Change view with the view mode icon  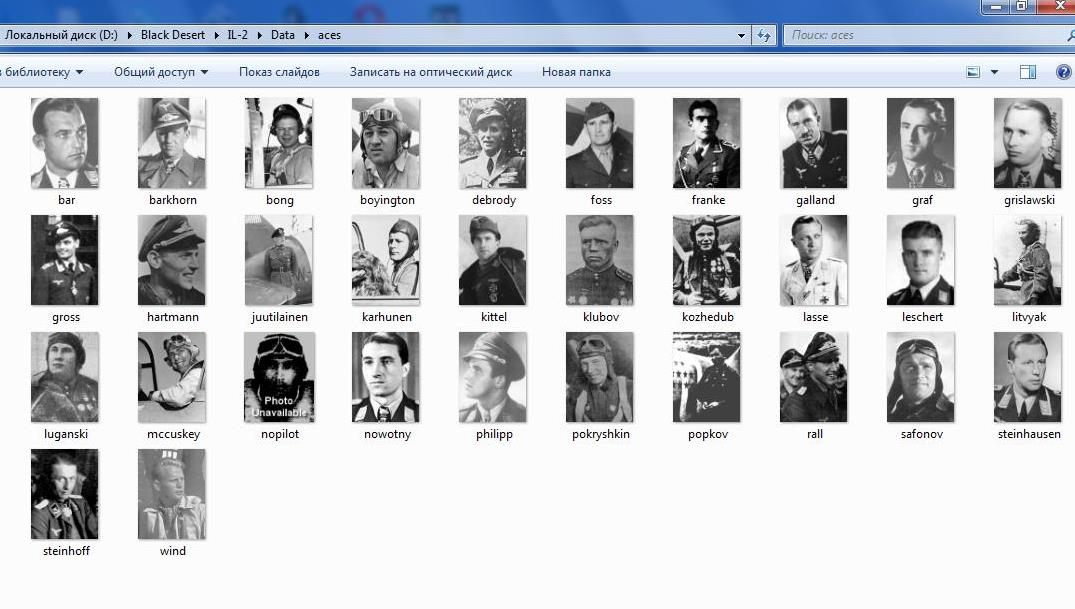973,72
